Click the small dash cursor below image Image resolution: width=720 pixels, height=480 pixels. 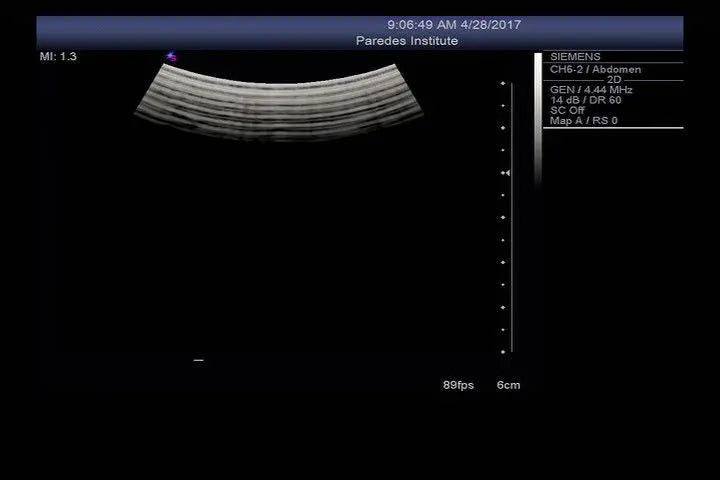[198, 360]
